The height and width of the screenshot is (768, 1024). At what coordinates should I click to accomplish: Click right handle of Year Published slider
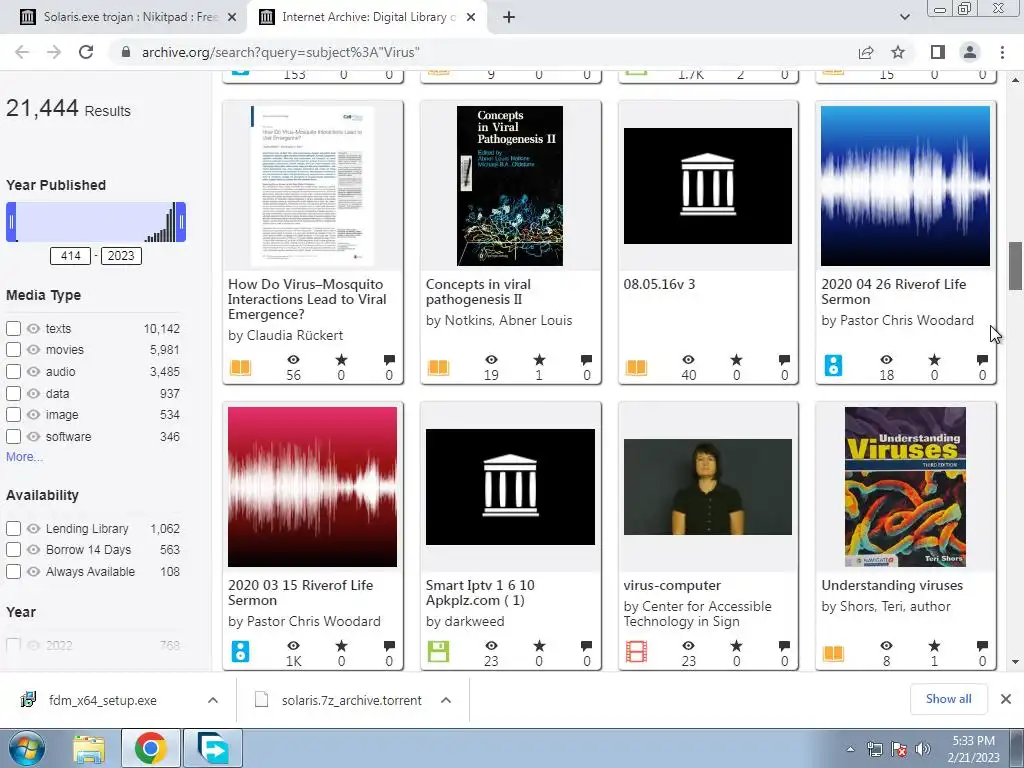[x=182, y=222]
